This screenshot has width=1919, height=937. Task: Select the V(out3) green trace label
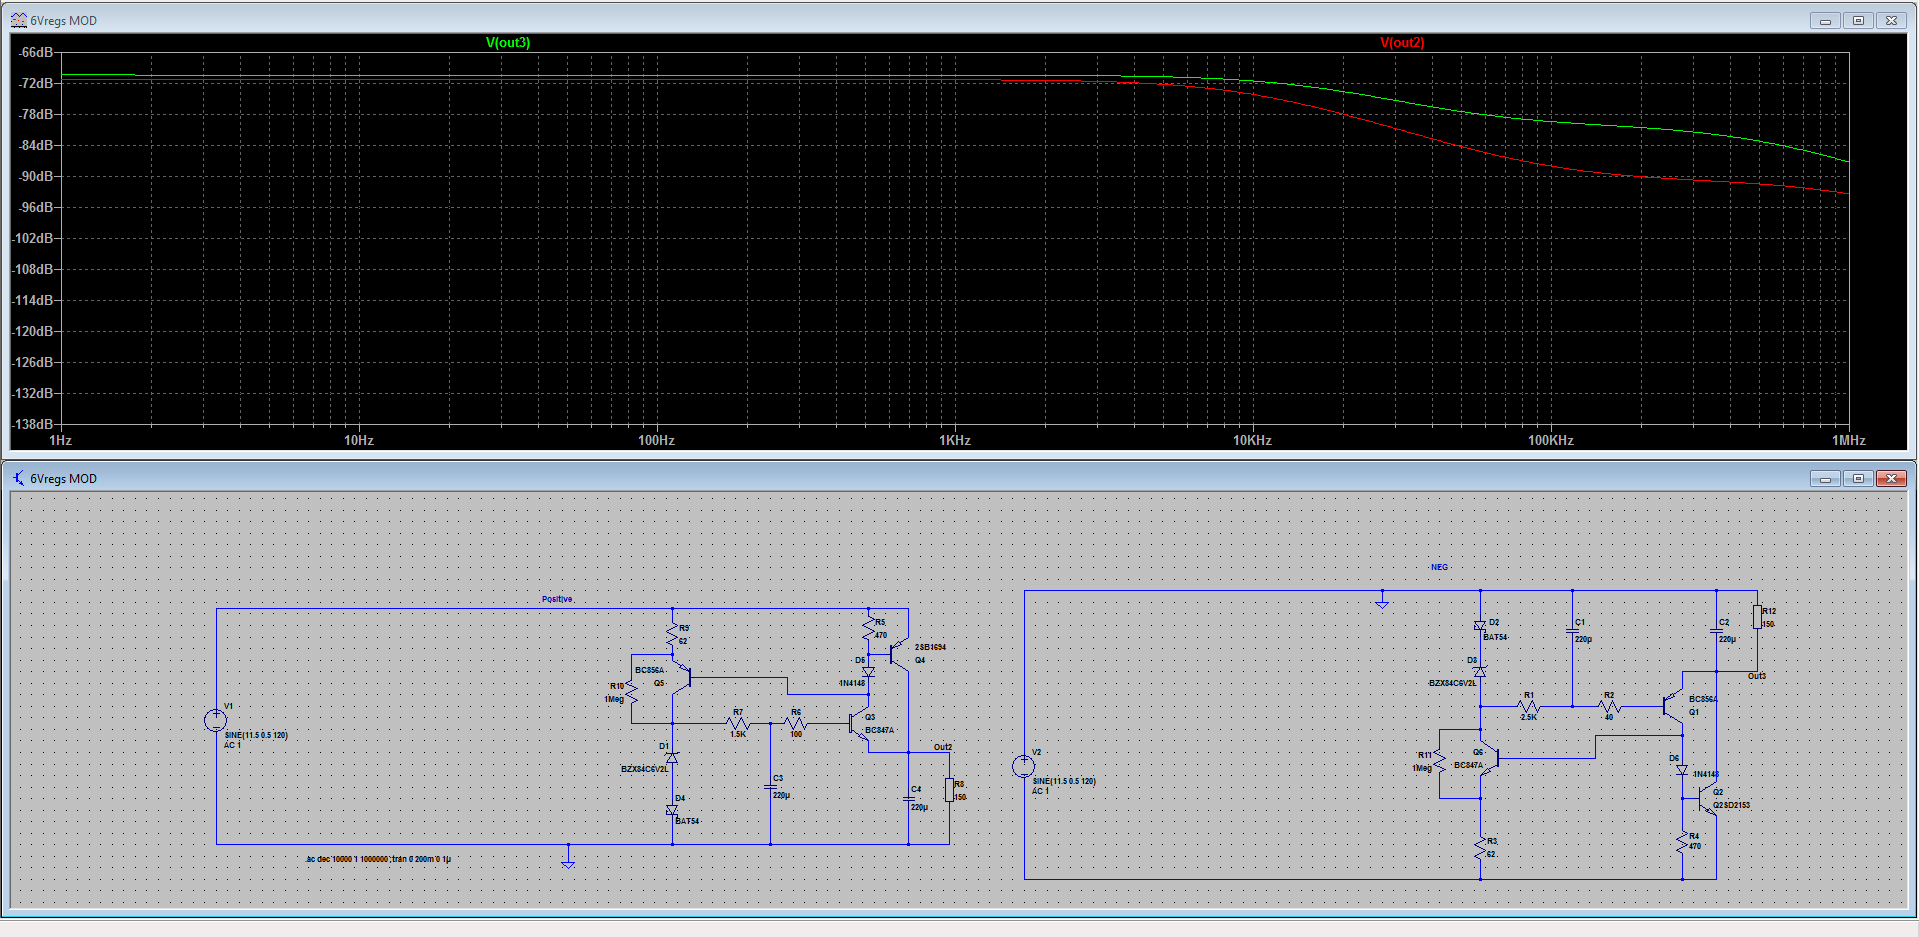point(508,43)
